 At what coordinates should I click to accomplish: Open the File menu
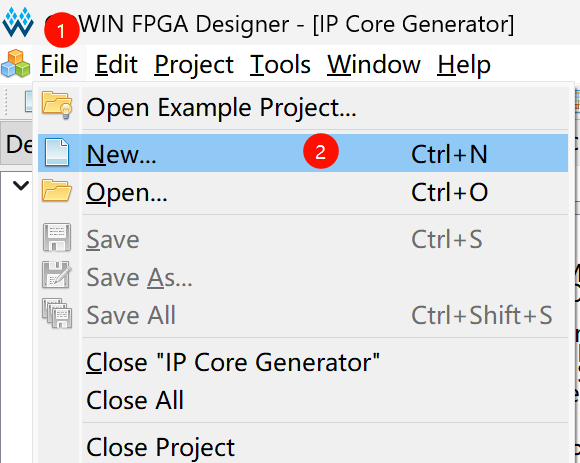point(60,64)
